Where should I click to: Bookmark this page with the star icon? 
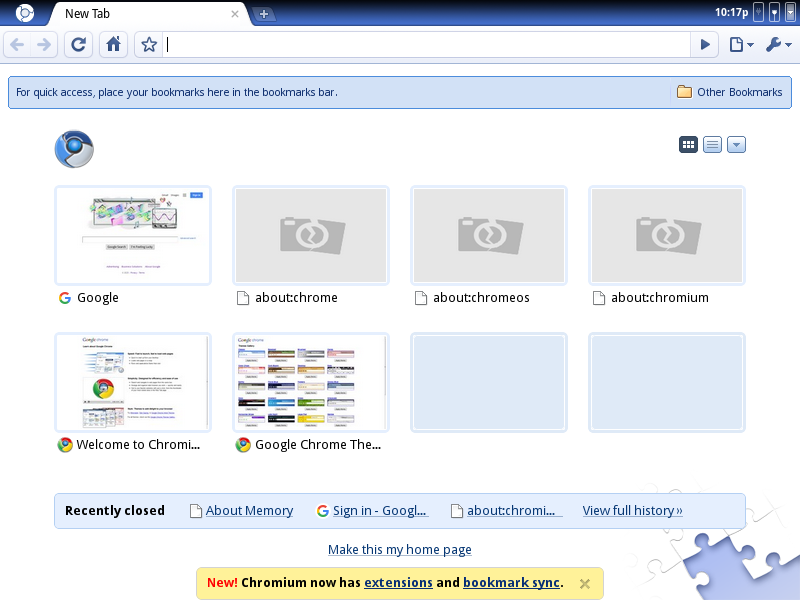point(149,45)
